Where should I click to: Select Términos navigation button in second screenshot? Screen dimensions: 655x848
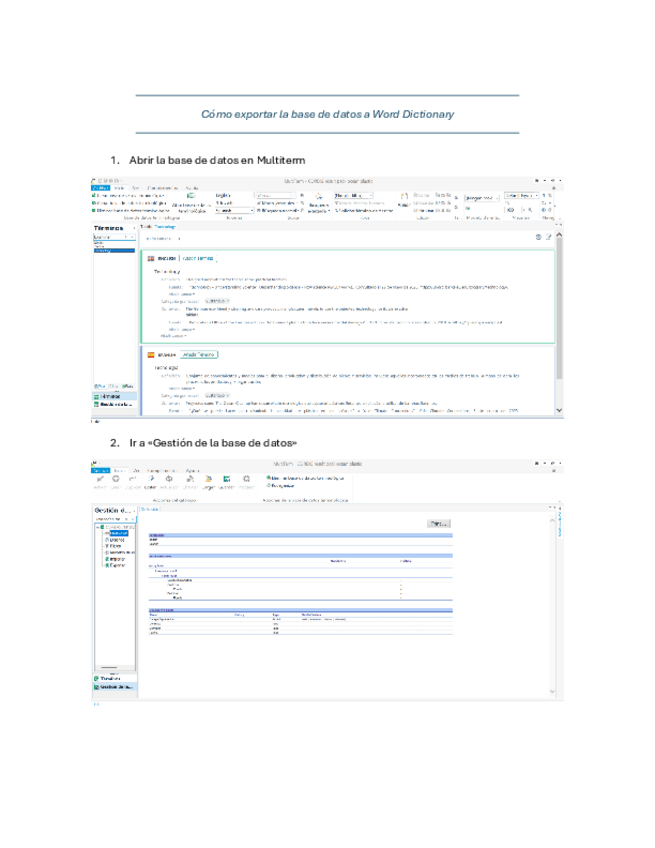(x=115, y=679)
